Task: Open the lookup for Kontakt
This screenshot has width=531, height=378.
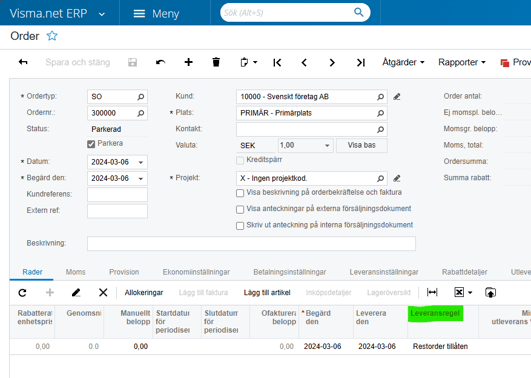Action: click(x=380, y=129)
